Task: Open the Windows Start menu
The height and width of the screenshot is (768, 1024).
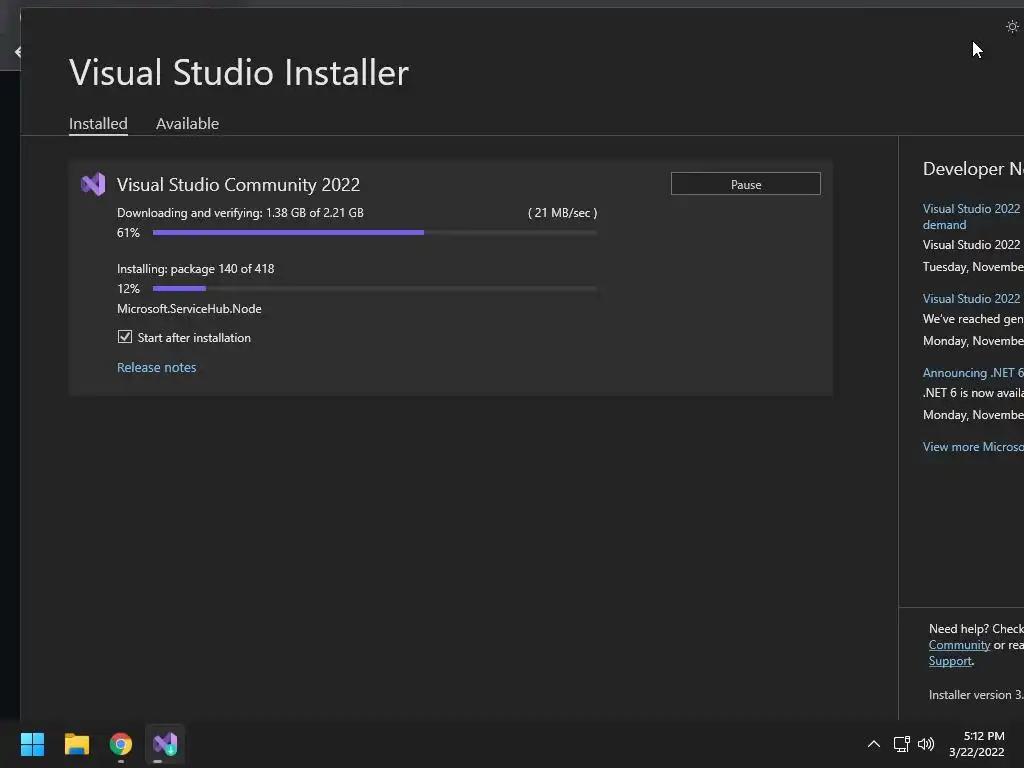Action: [x=32, y=744]
